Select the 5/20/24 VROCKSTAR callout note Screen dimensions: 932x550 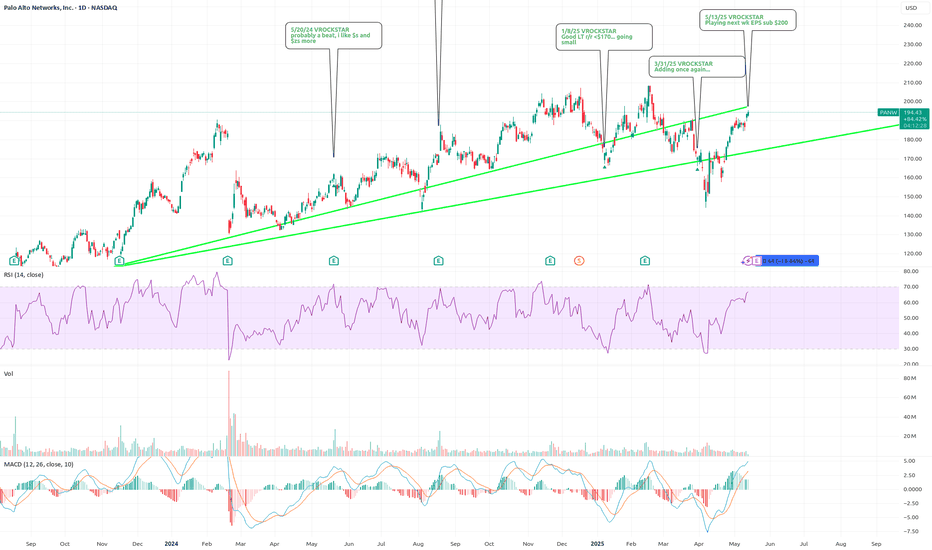click(333, 36)
